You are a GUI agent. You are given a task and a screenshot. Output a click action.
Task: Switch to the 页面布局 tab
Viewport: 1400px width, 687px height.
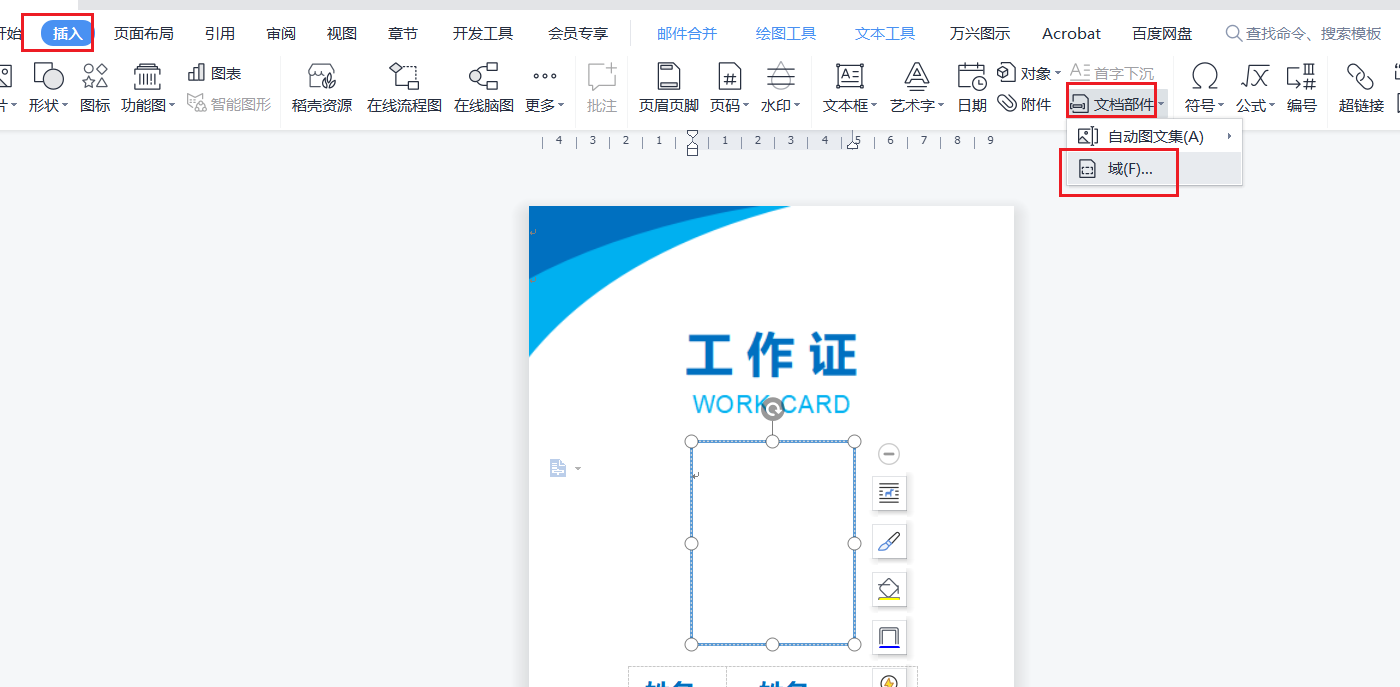point(143,33)
